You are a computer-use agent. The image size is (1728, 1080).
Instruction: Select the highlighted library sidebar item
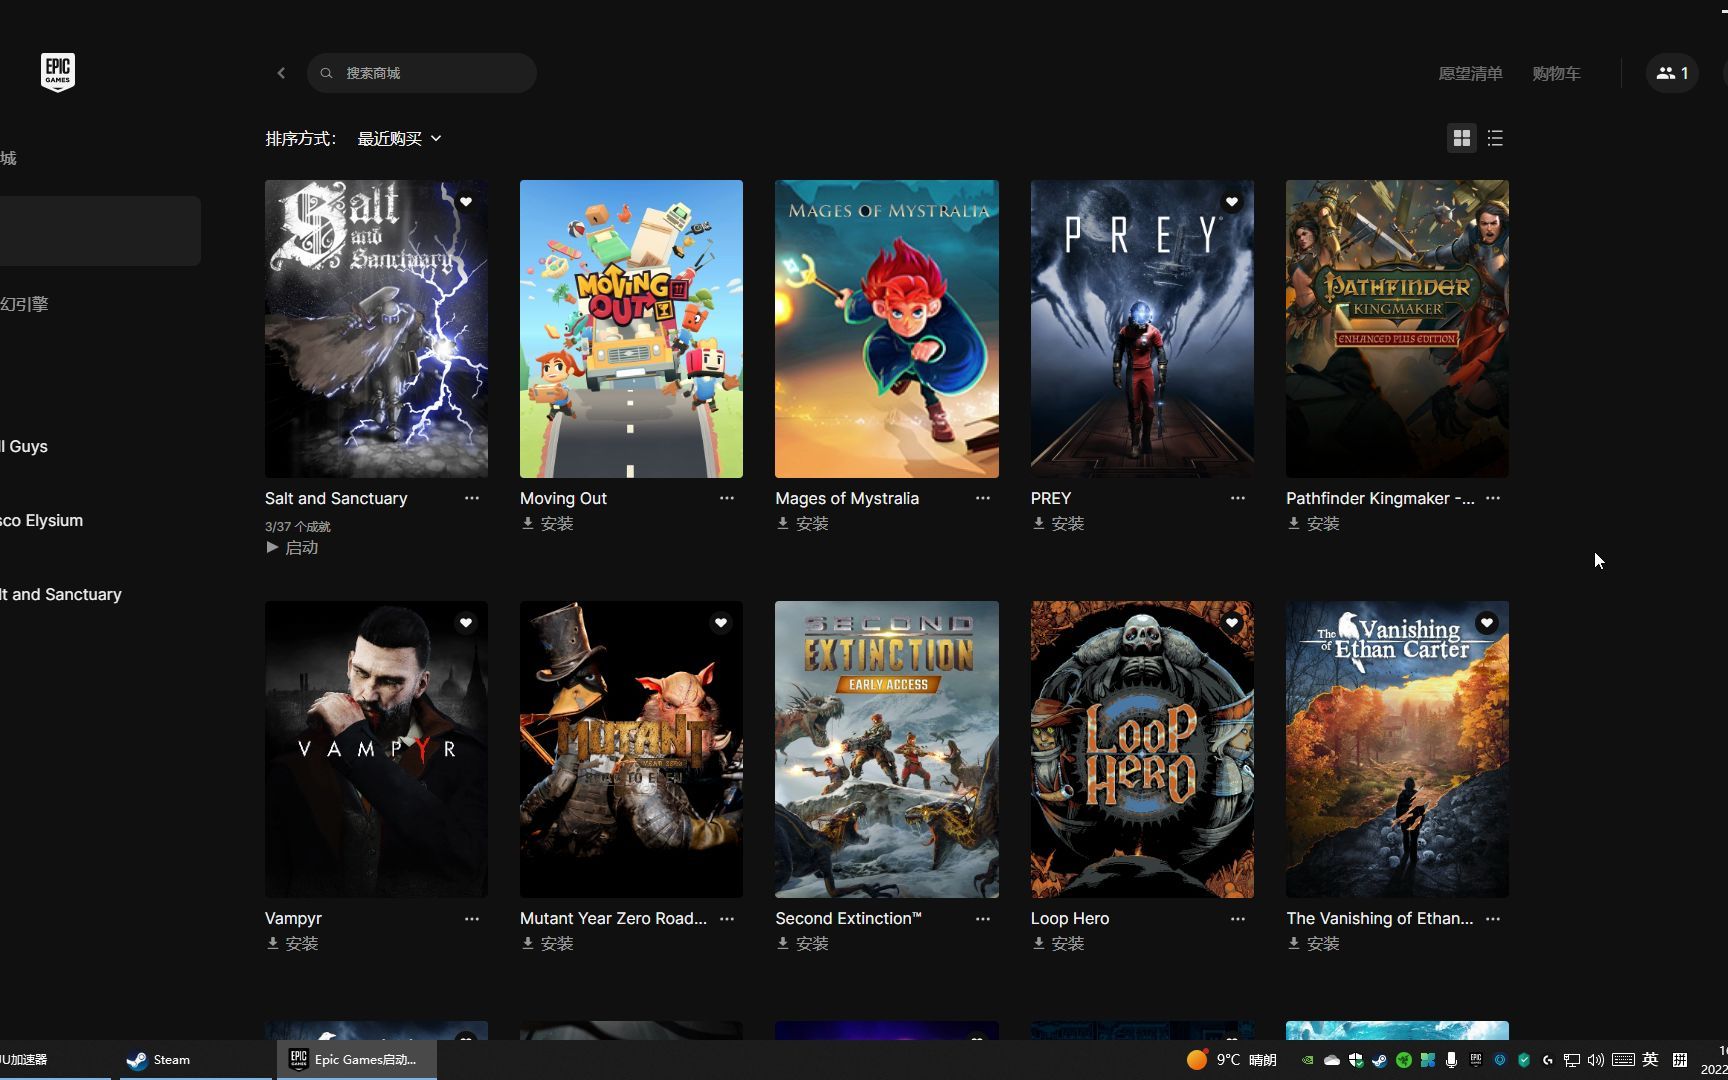[x=100, y=231]
